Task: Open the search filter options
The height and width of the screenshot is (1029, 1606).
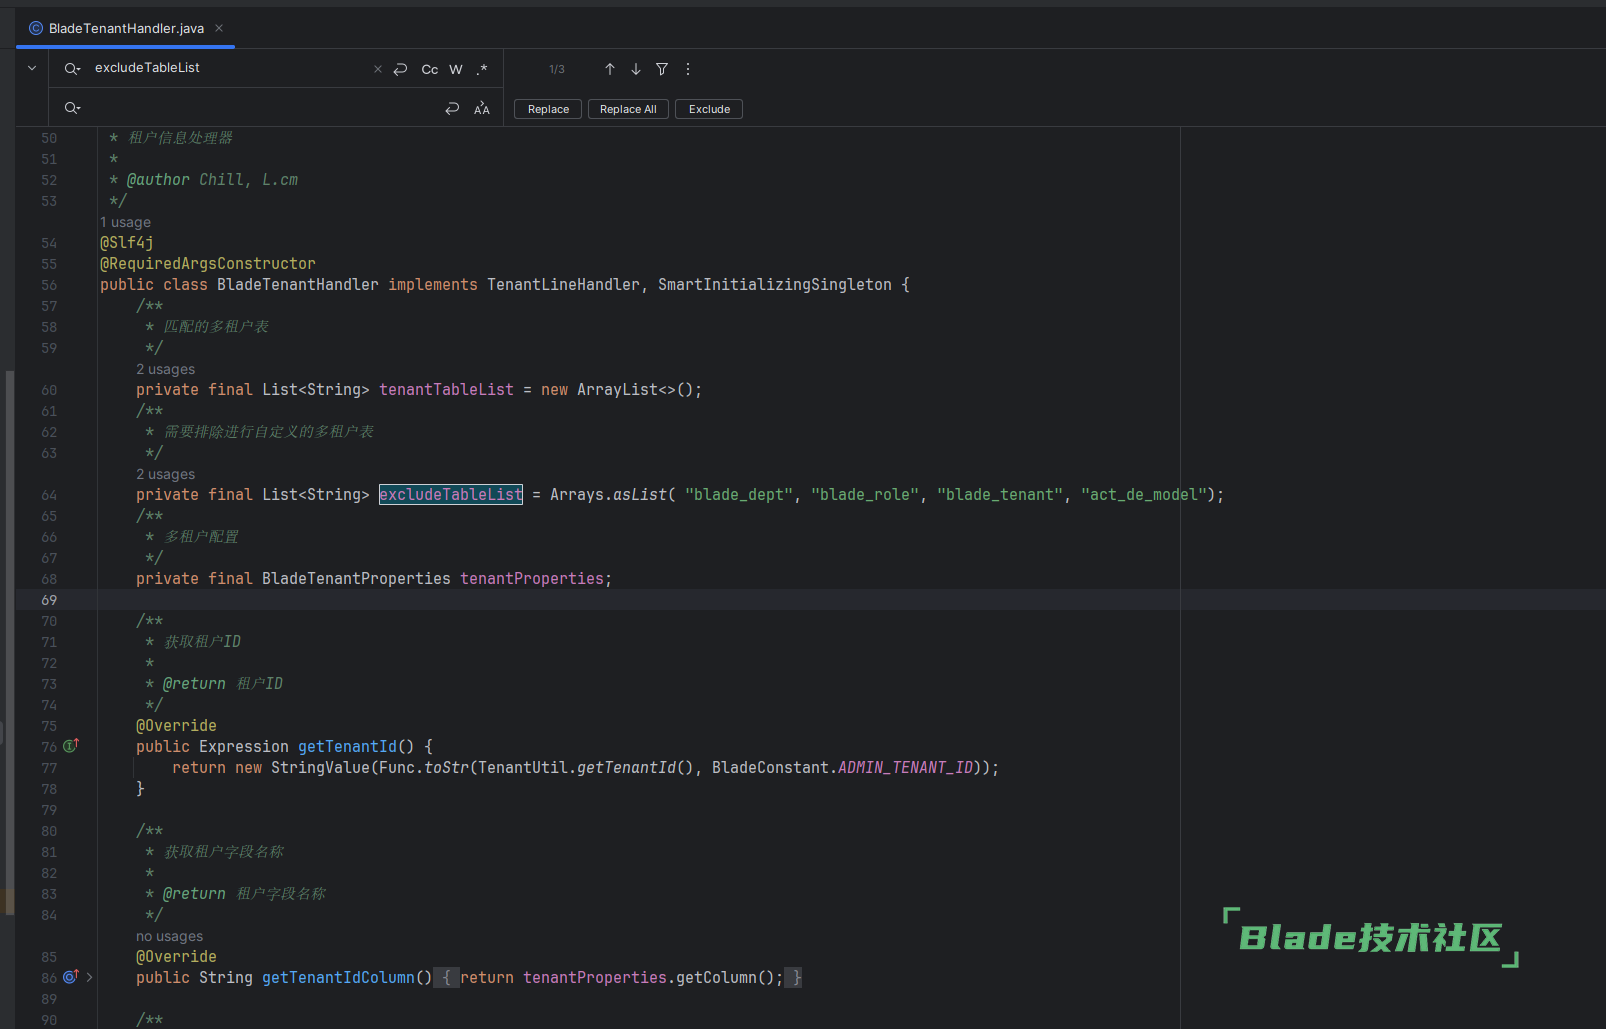Action: click(x=662, y=69)
